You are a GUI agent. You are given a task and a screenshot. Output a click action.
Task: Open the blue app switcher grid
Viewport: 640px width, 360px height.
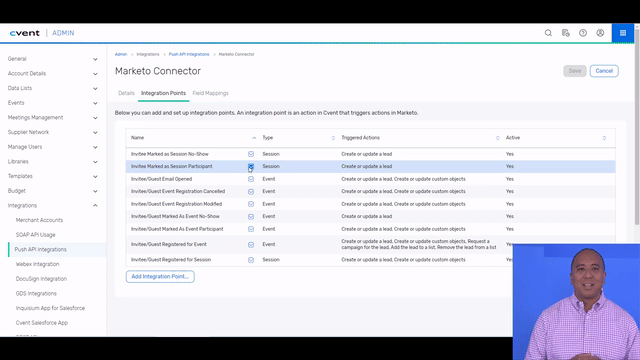pos(622,33)
